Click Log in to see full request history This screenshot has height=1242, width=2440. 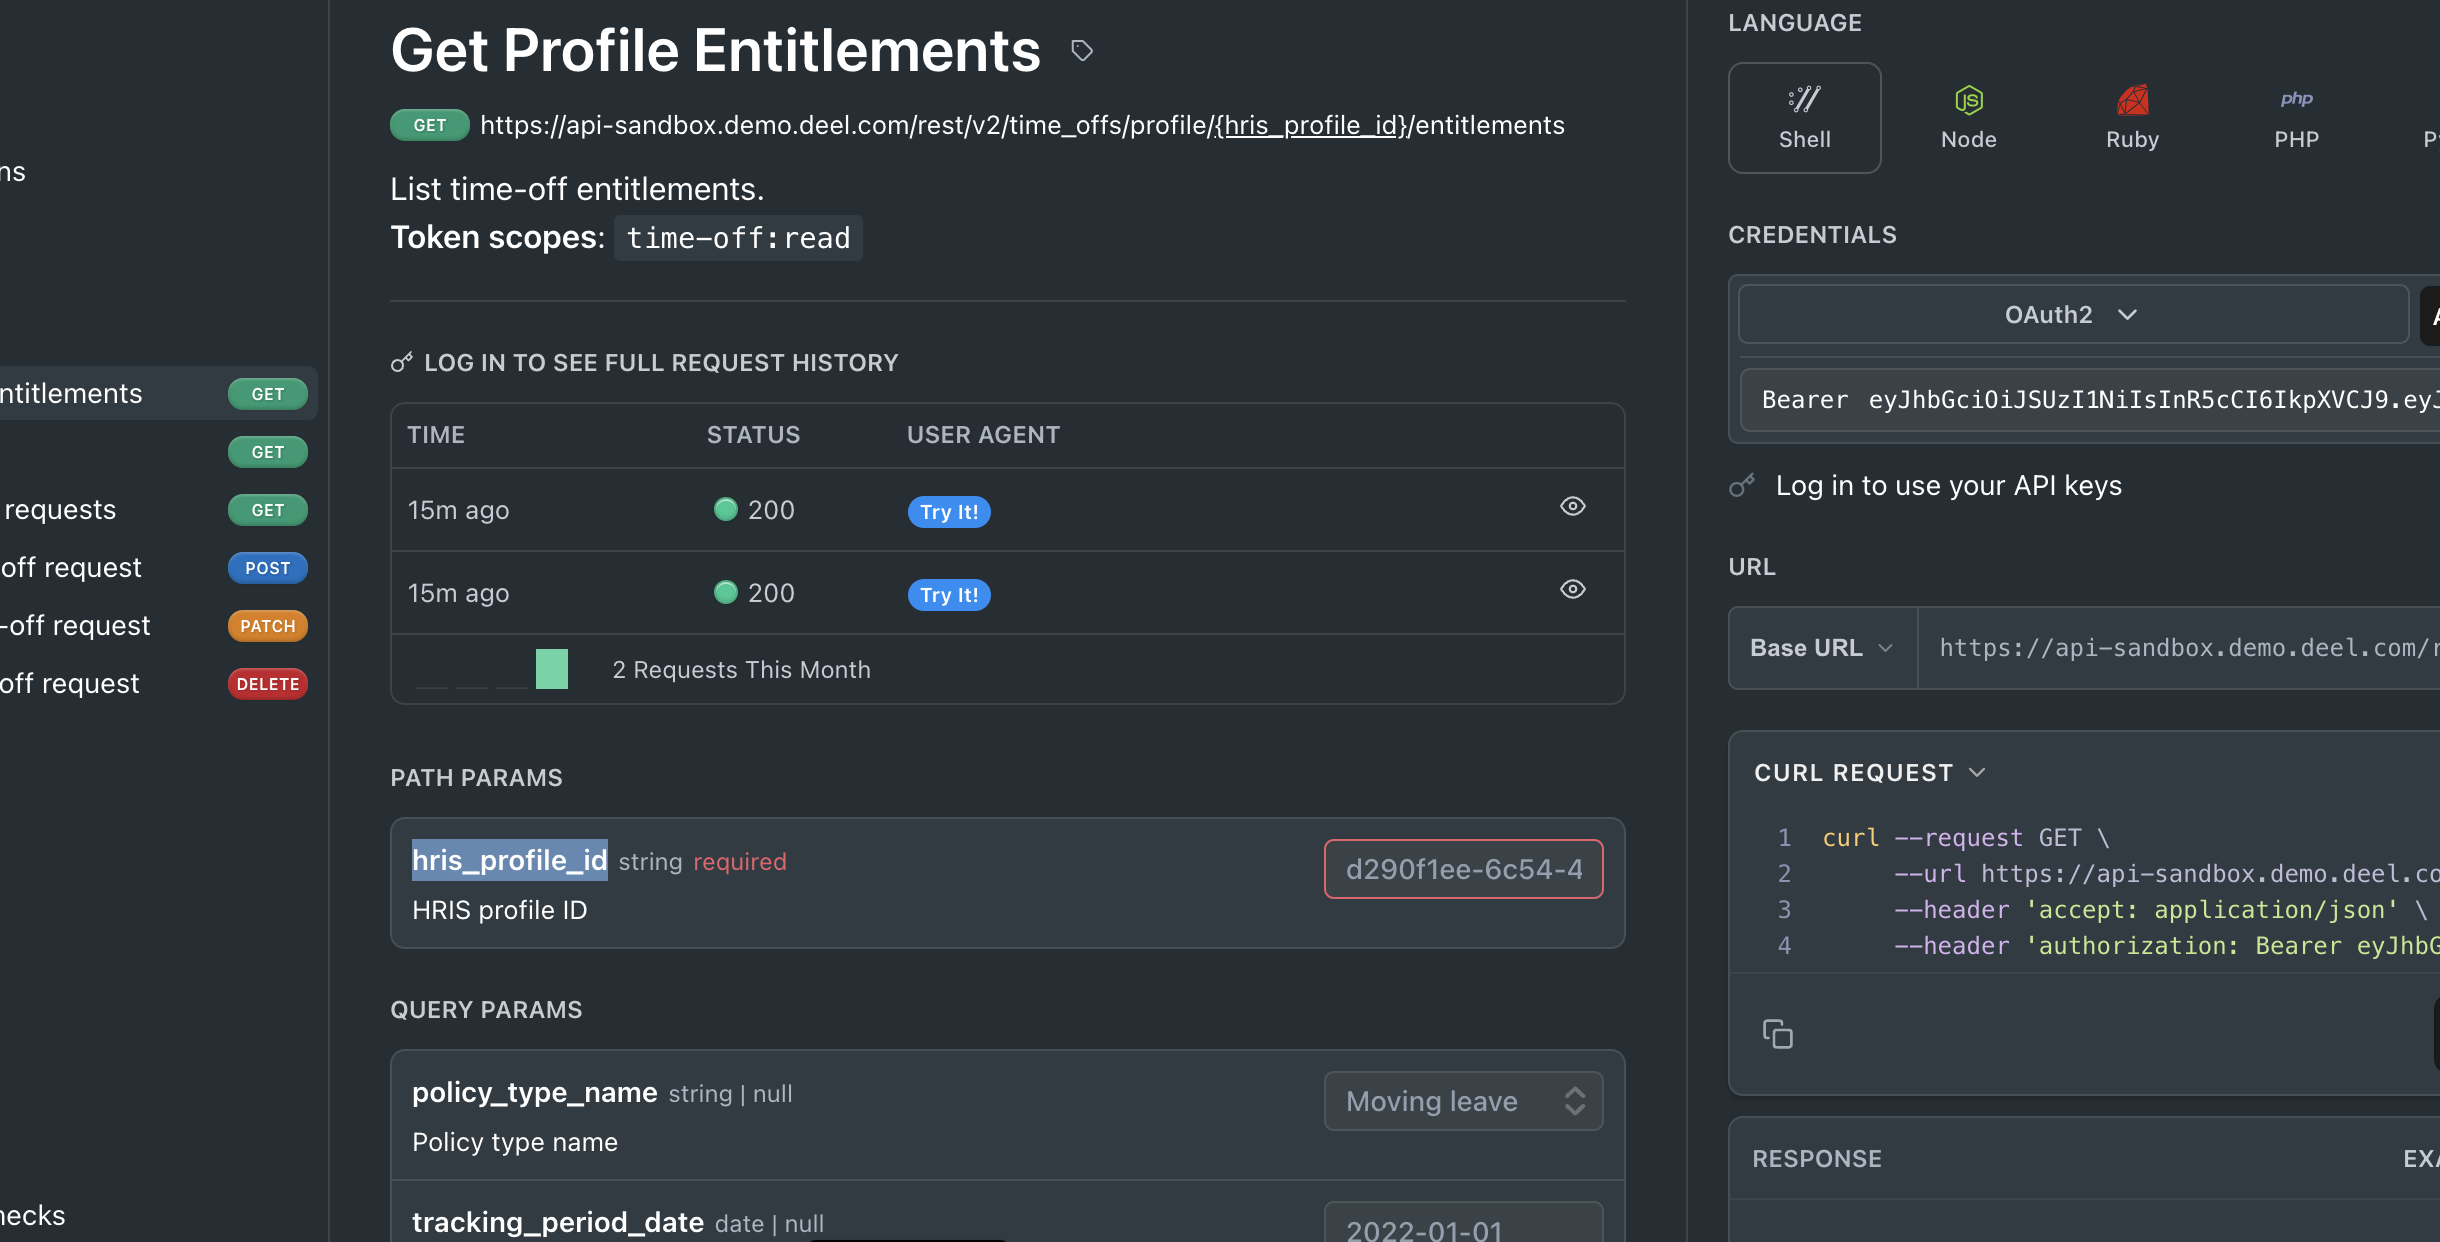tap(661, 362)
